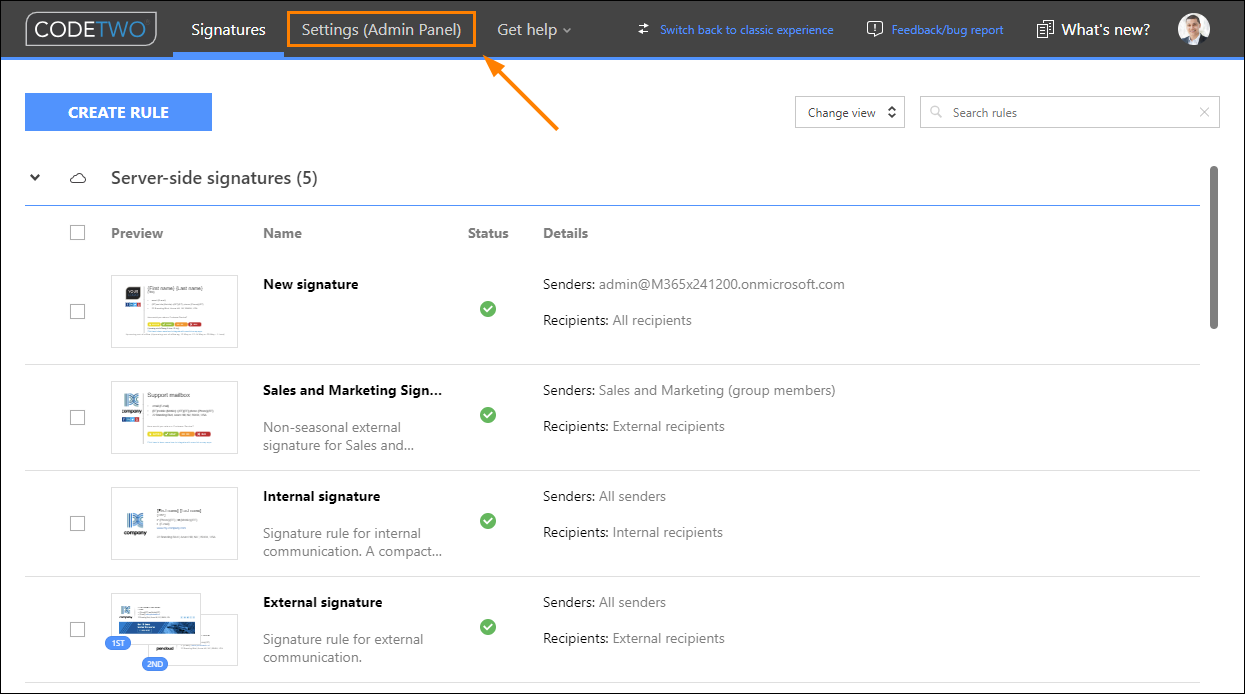Click Sales and Marketing (group members) sender
1245x694 pixels.
click(717, 391)
